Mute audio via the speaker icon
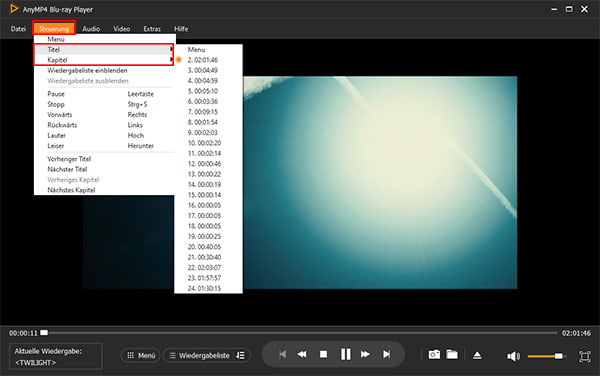 point(513,356)
